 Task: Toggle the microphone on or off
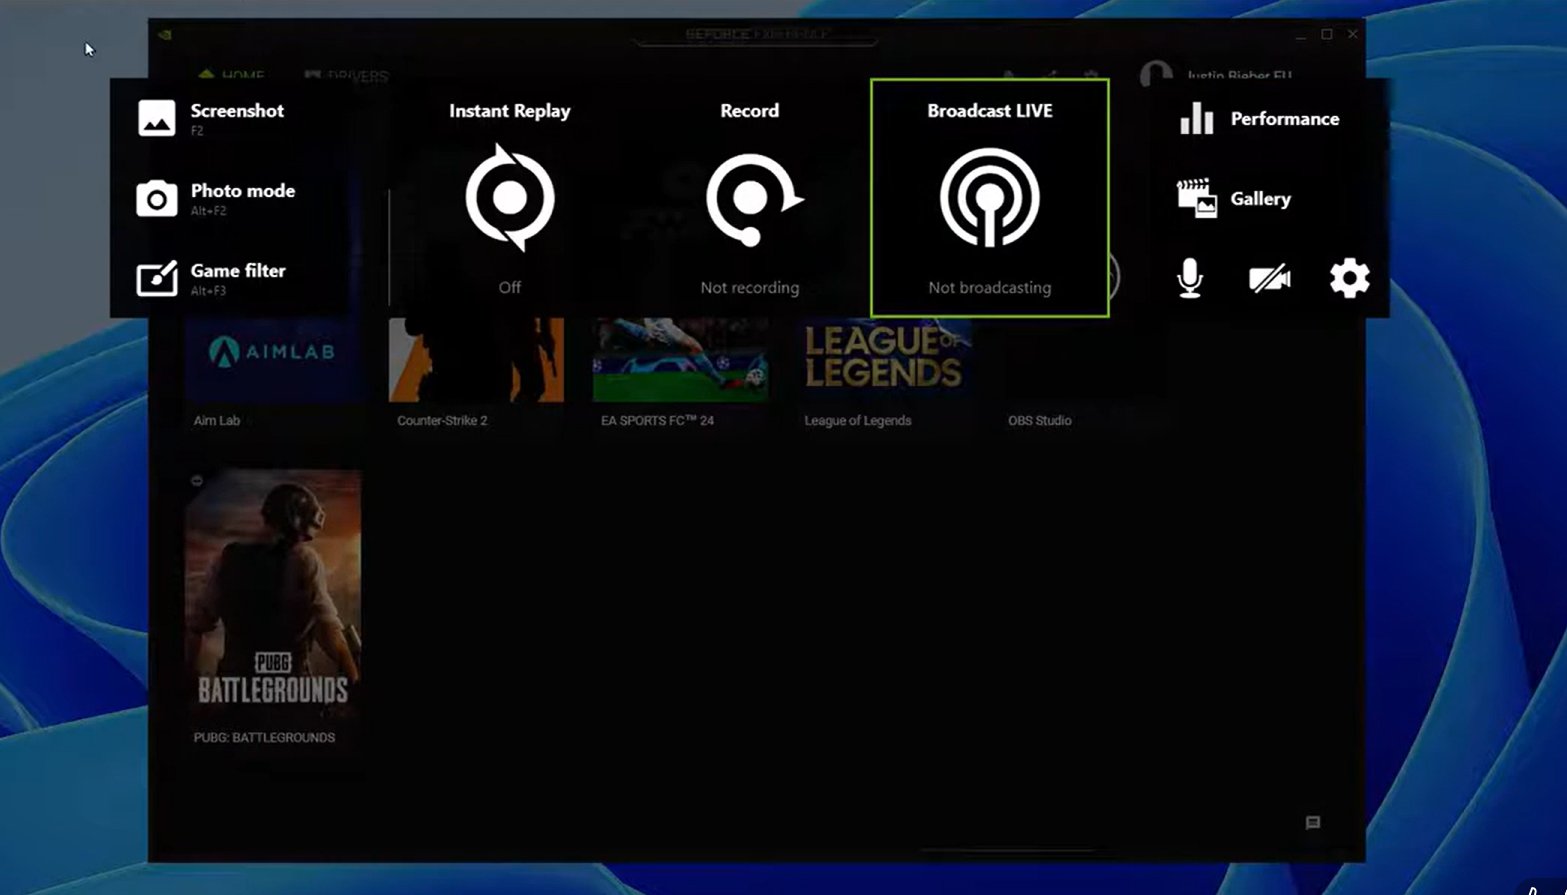pyautogui.click(x=1191, y=278)
